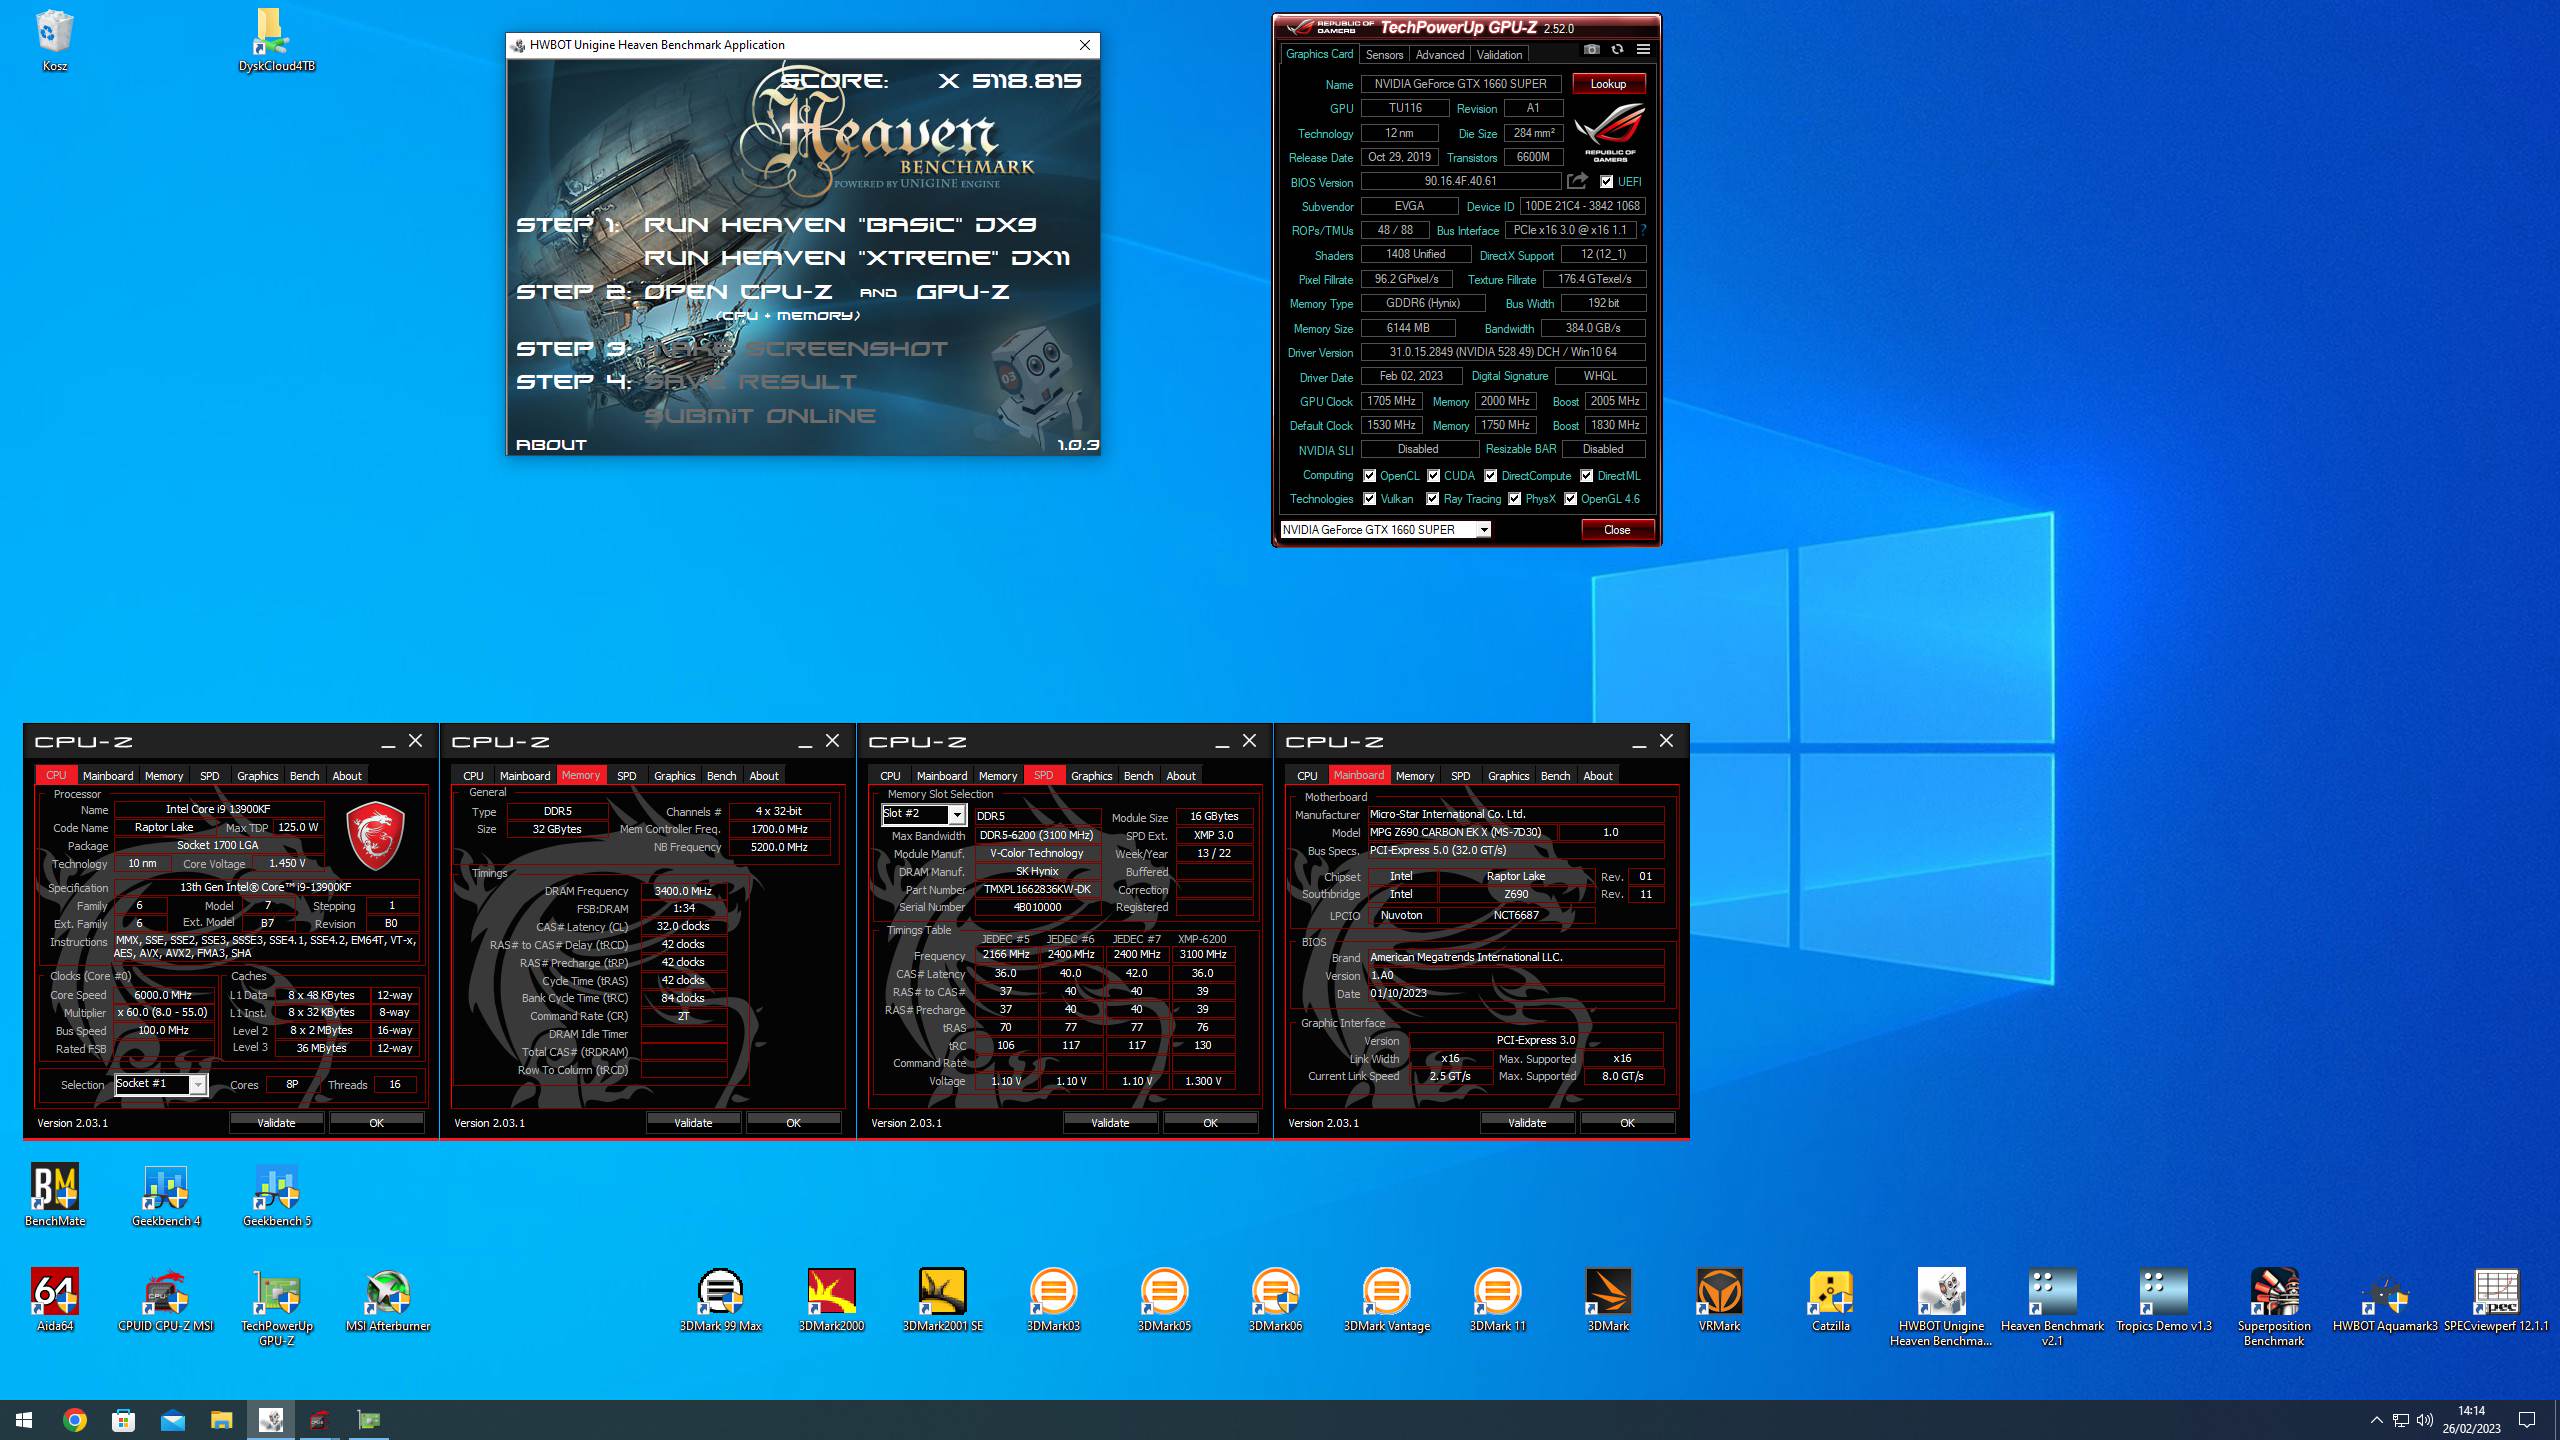Open the 3DMark03 desktop icon

(x=1053, y=1300)
